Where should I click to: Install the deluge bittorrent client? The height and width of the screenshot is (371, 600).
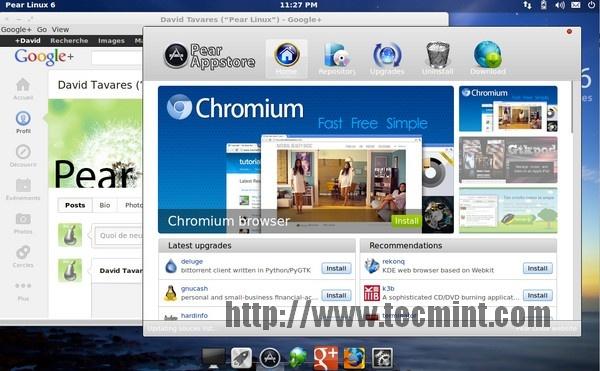[x=336, y=268]
